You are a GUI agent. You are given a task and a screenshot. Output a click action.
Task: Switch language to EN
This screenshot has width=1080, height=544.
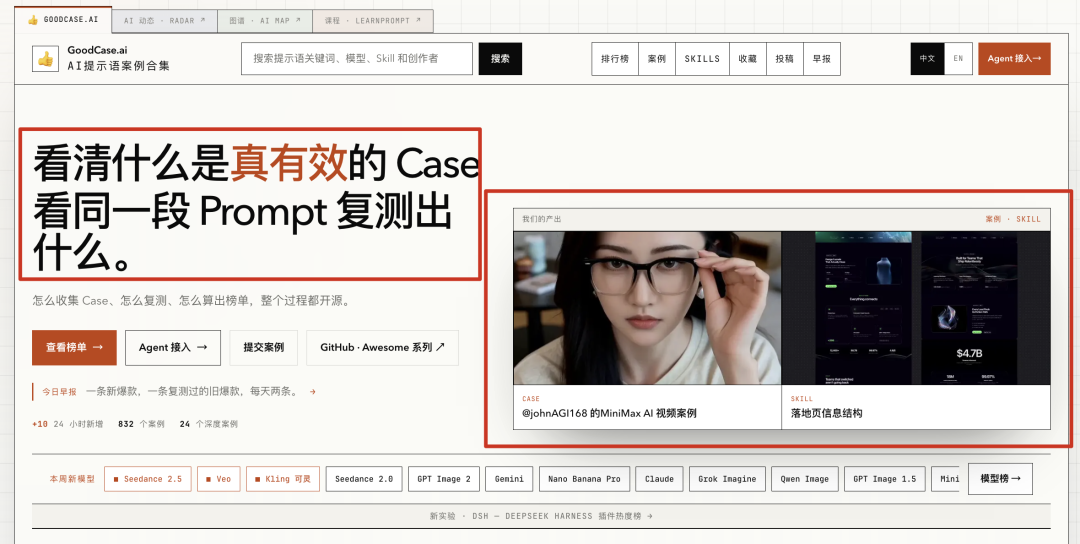pyautogui.click(x=958, y=59)
